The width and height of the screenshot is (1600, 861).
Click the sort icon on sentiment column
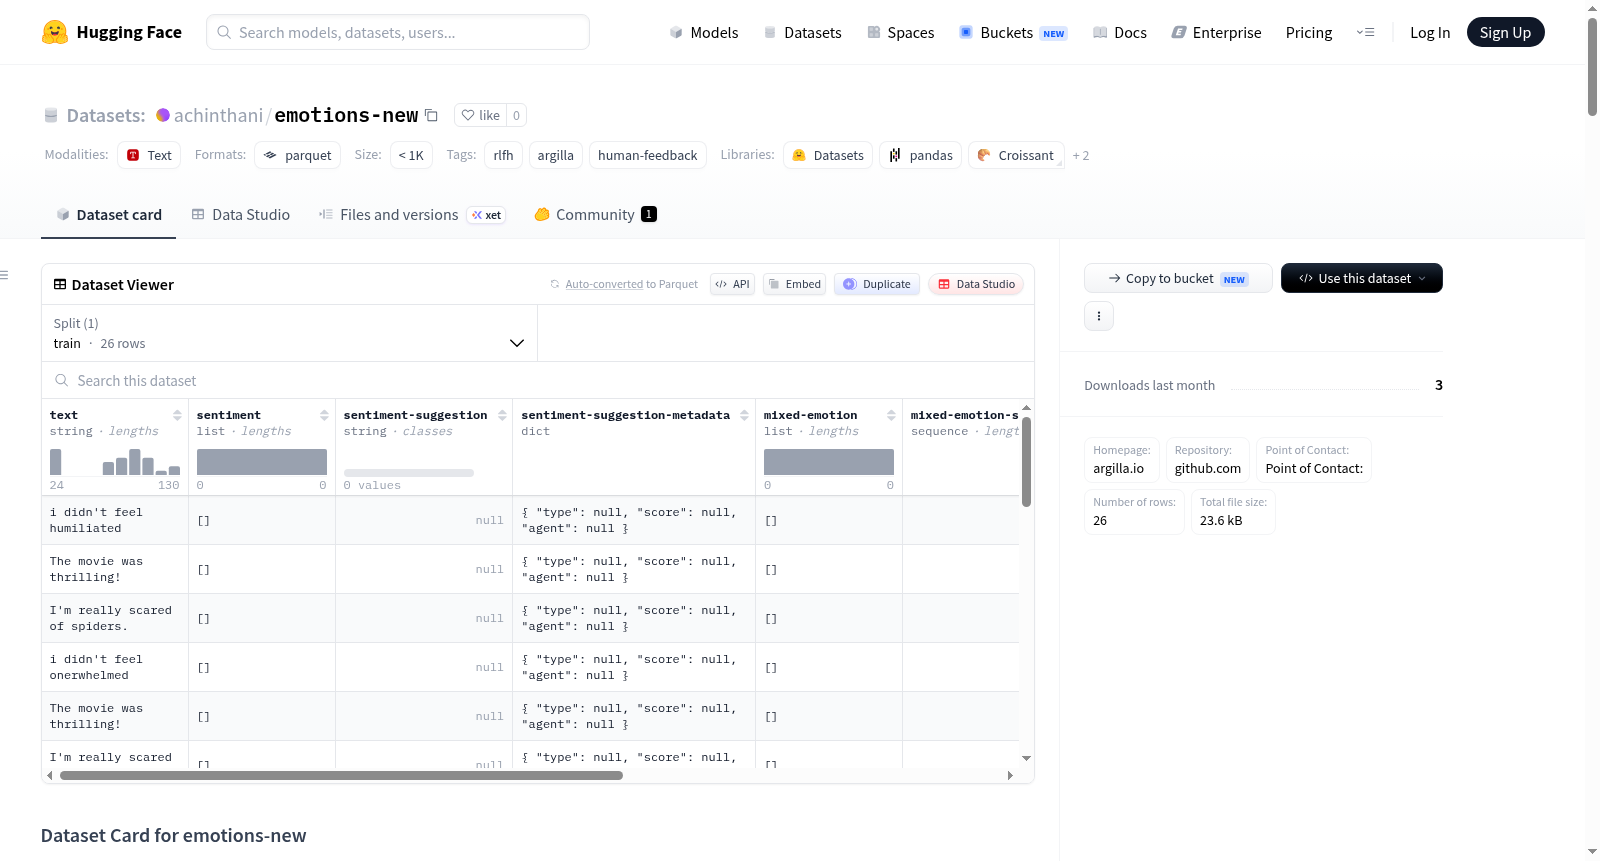click(324, 415)
